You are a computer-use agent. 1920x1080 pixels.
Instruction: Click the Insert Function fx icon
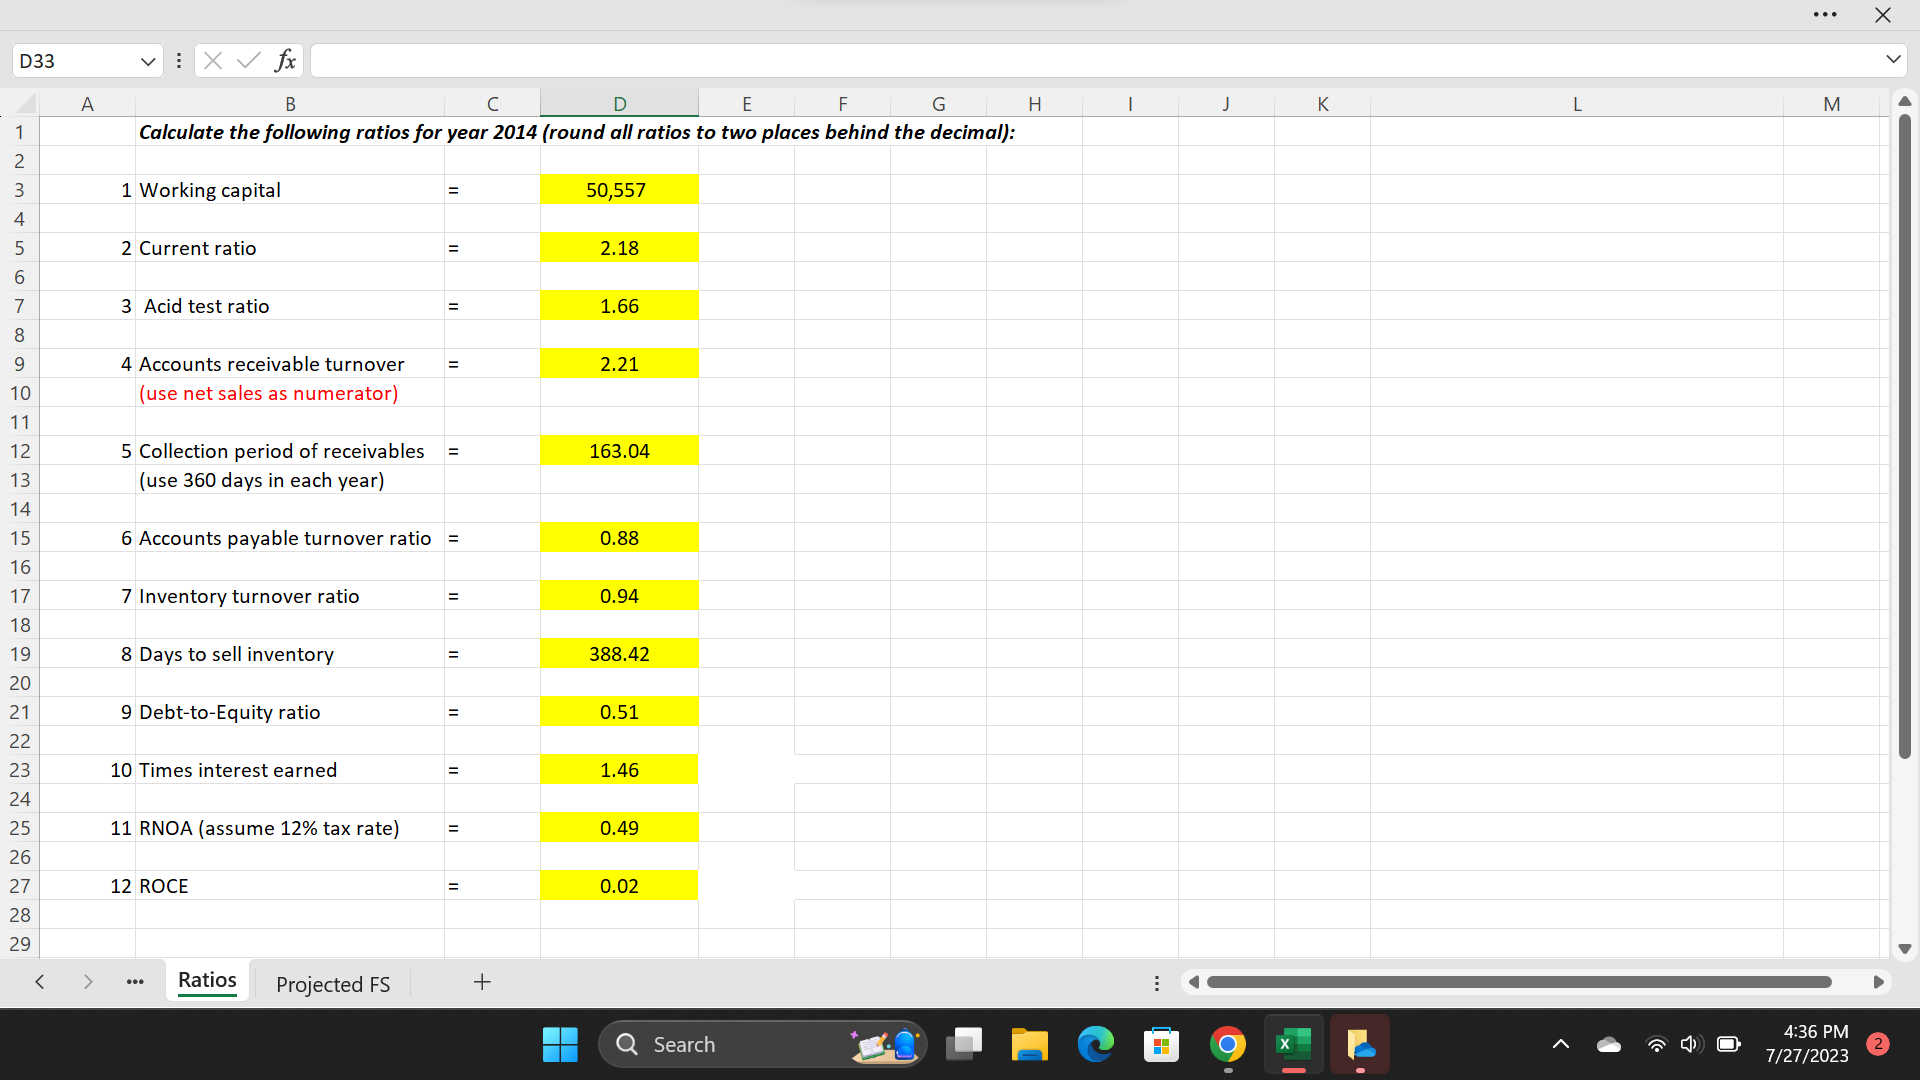click(285, 61)
